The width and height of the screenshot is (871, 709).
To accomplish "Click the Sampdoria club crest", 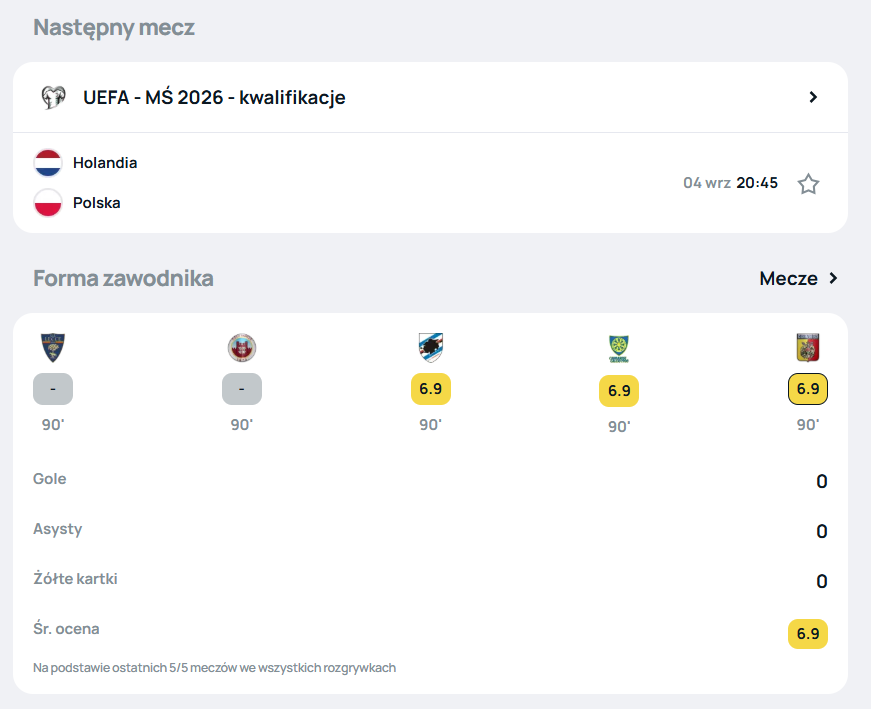I will tap(431, 348).
